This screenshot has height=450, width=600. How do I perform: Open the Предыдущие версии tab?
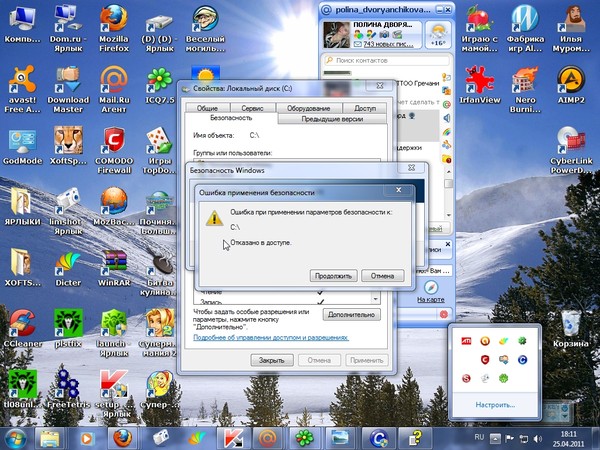(332, 119)
